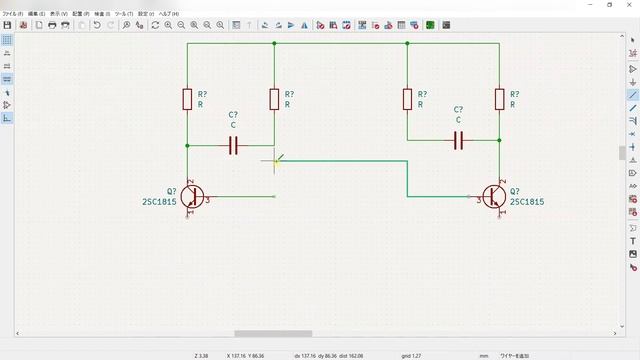
Task: Click the Plot schematic icon
Action: [x=65, y=25]
